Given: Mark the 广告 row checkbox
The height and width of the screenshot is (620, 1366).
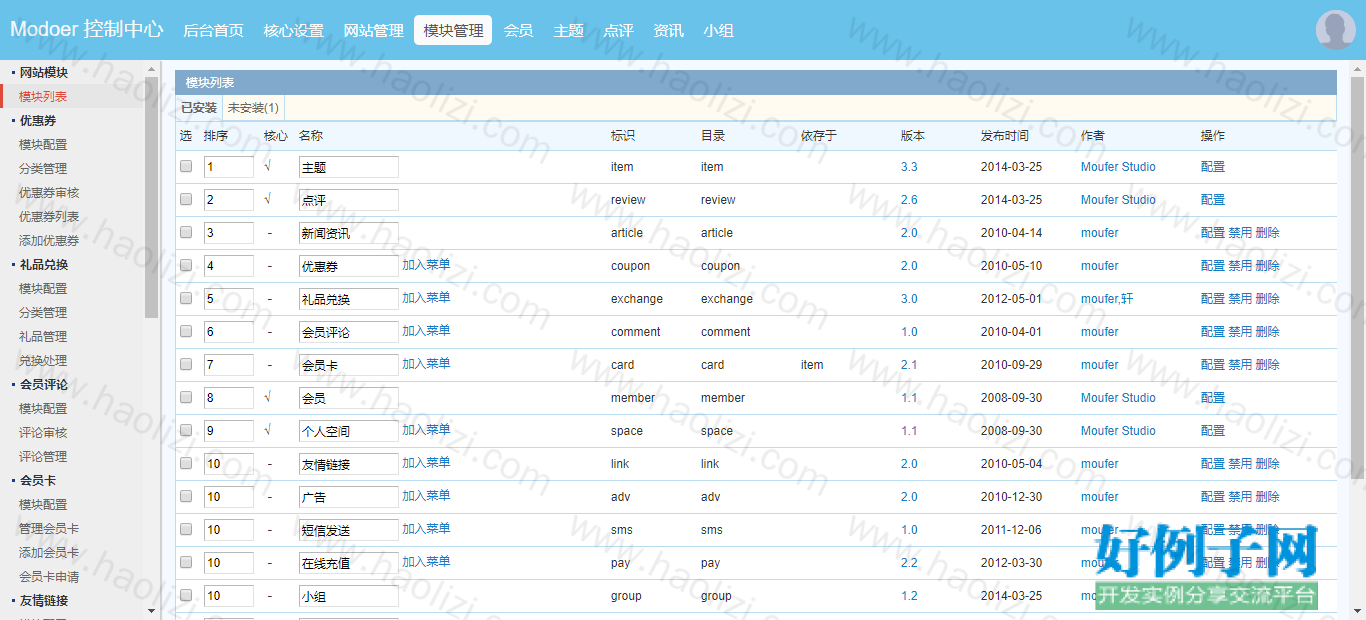Looking at the screenshot, I should click(x=186, y=497).
